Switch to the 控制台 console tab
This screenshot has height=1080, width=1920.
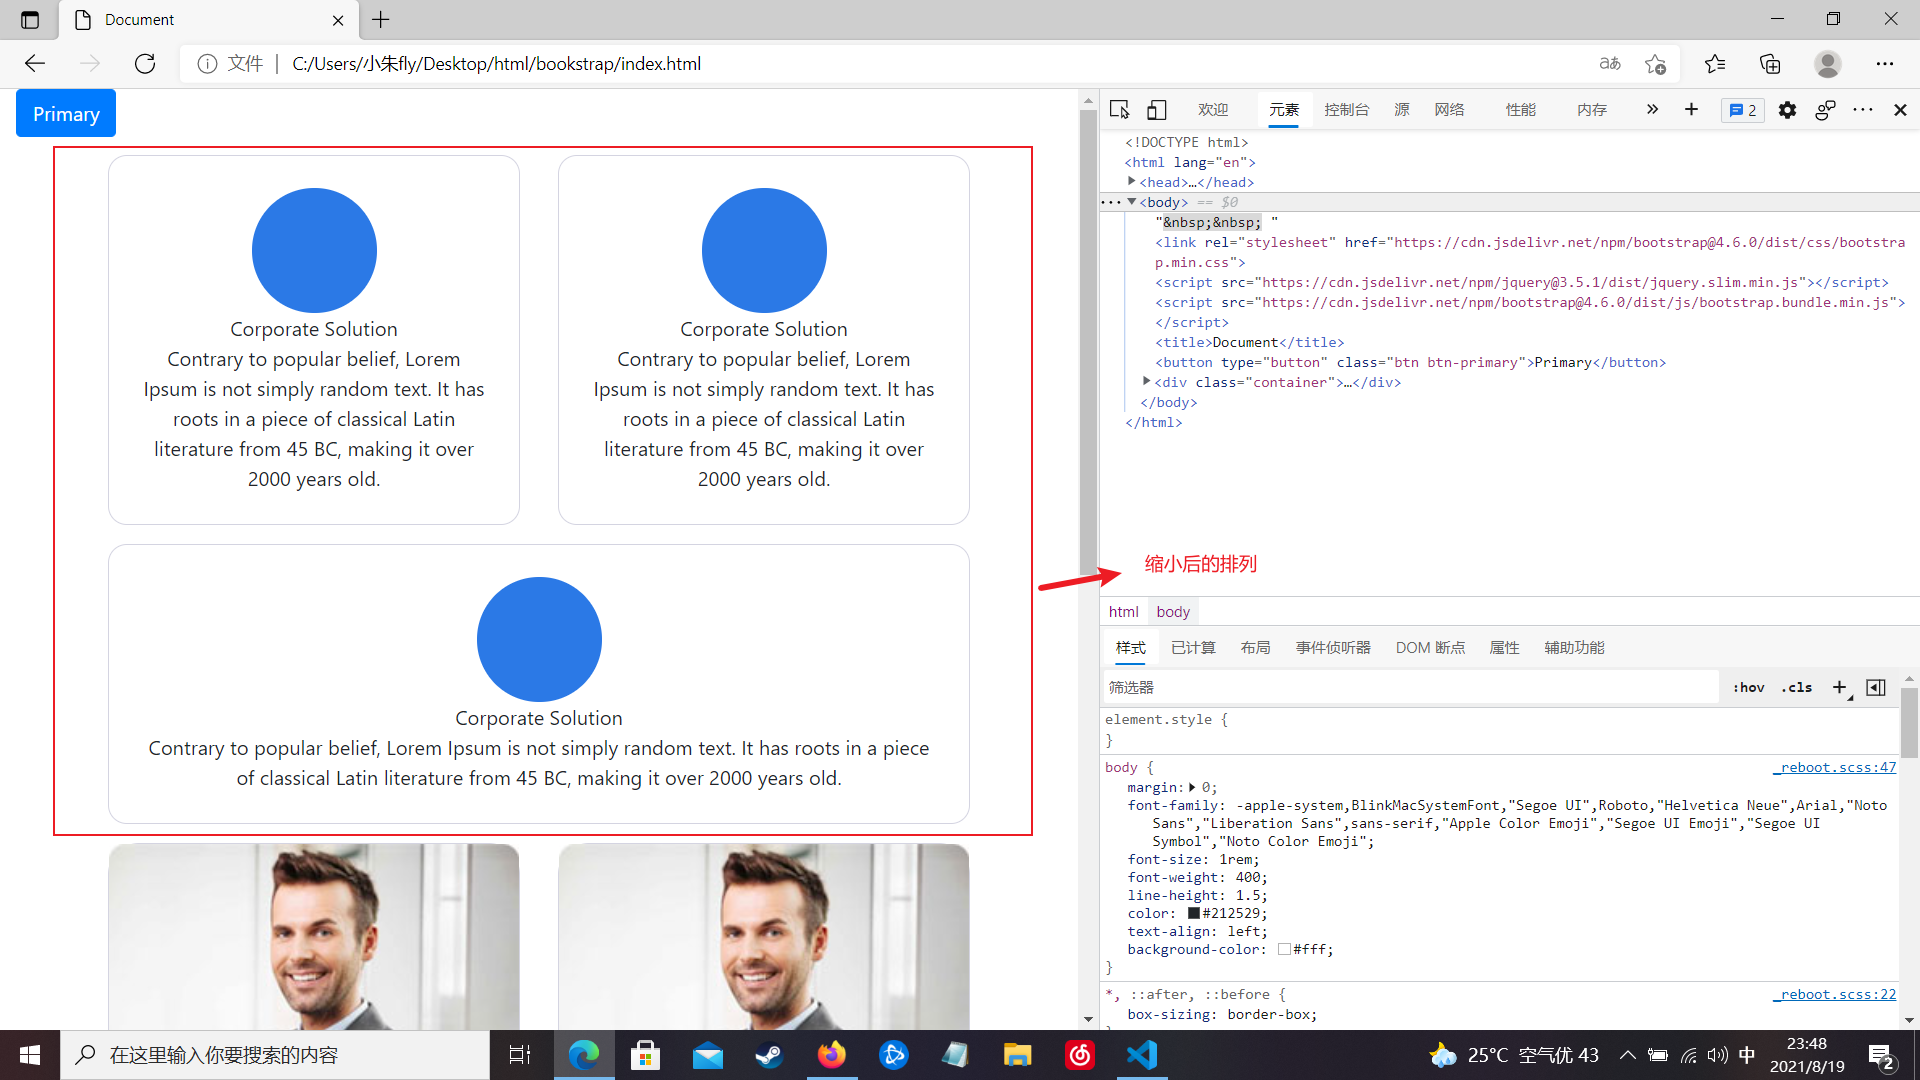[x=1346, y=110]
